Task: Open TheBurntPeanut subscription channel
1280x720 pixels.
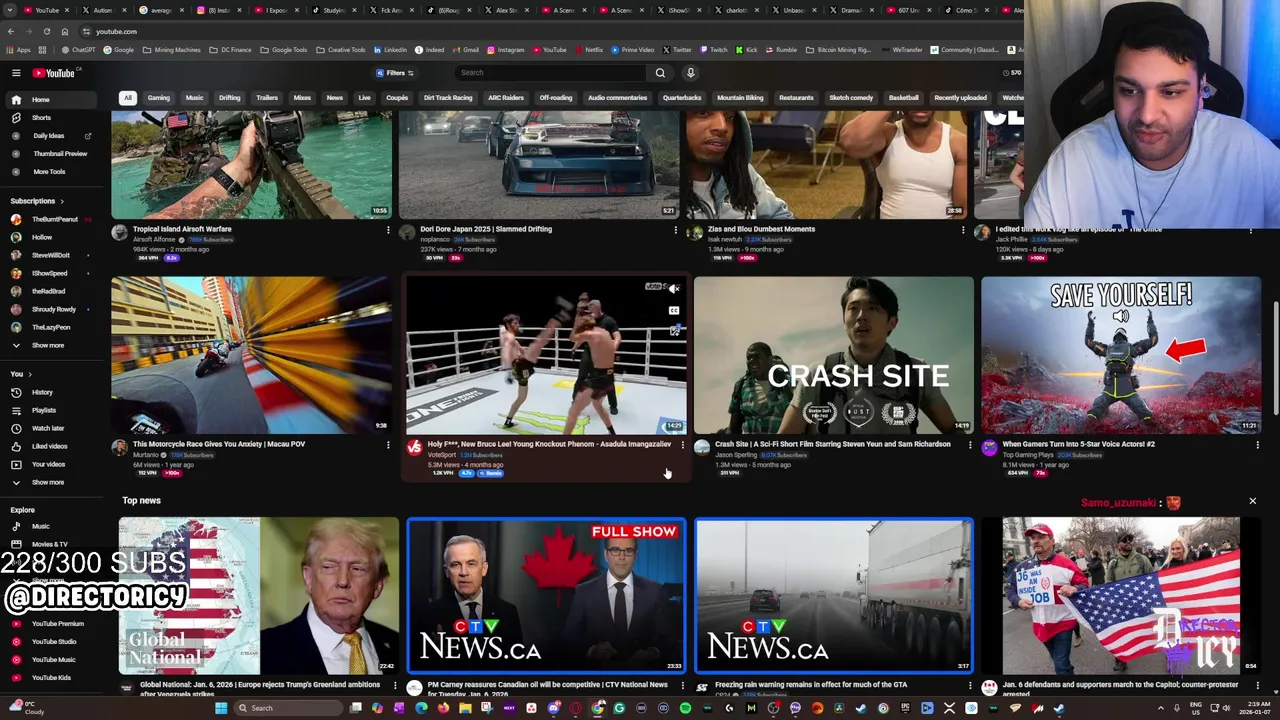Action: click(50, 219)
